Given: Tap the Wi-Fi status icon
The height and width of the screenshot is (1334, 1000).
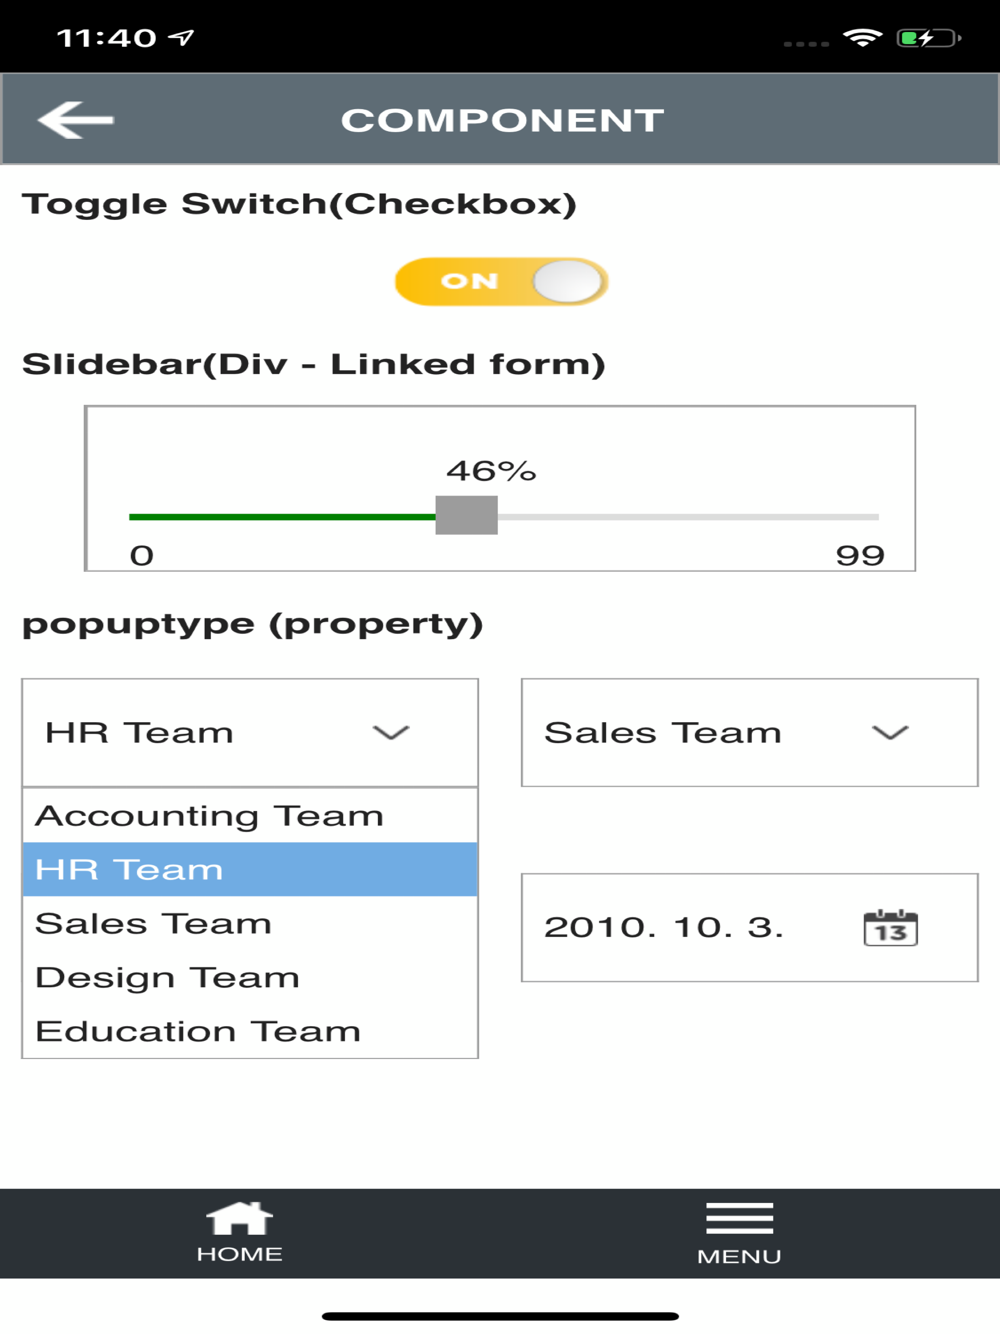Looking at the screenshot, I should click(x=862, y=38).
